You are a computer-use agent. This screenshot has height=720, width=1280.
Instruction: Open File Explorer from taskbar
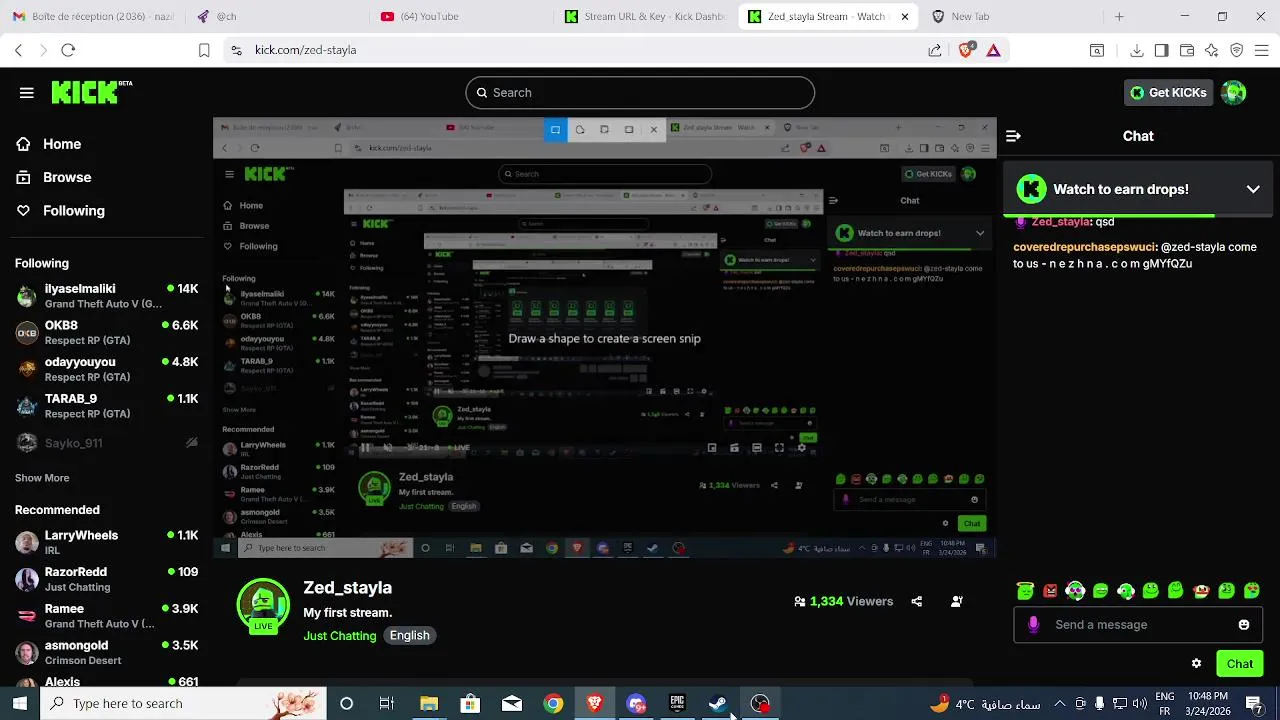(x=429, y=704)
